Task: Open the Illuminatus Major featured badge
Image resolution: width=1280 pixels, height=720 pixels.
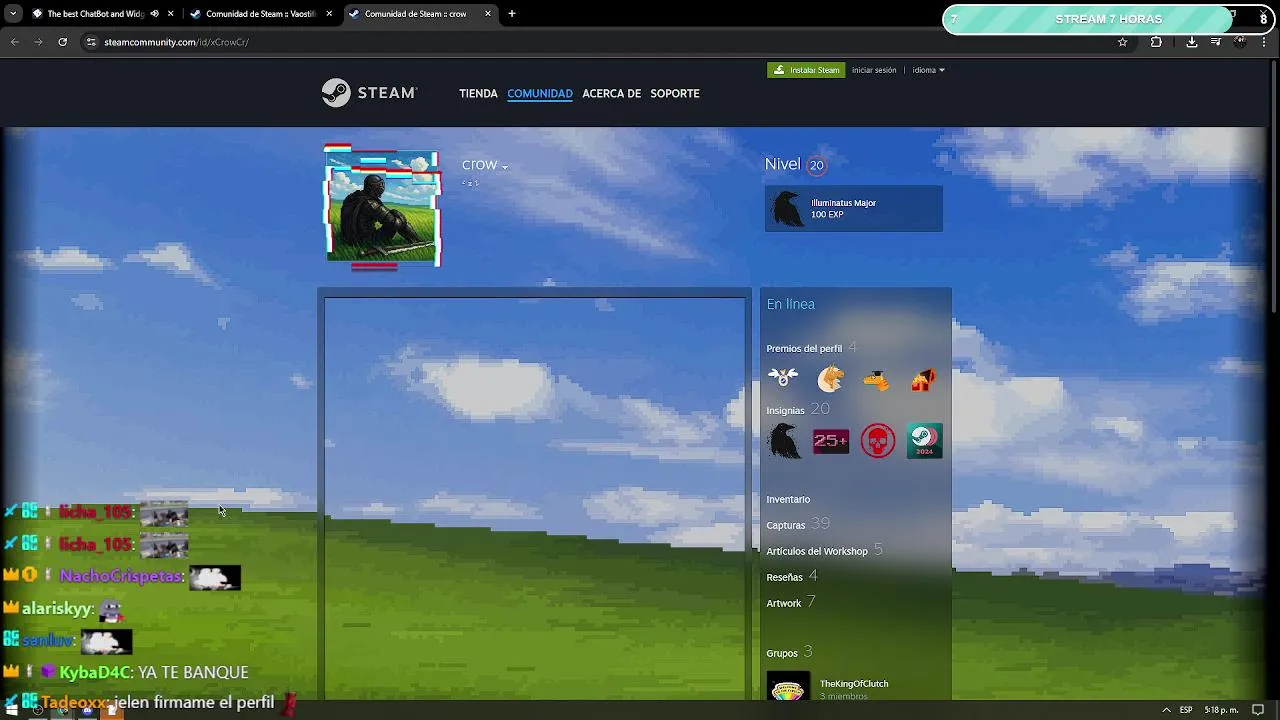Action: tap(853, 208)
